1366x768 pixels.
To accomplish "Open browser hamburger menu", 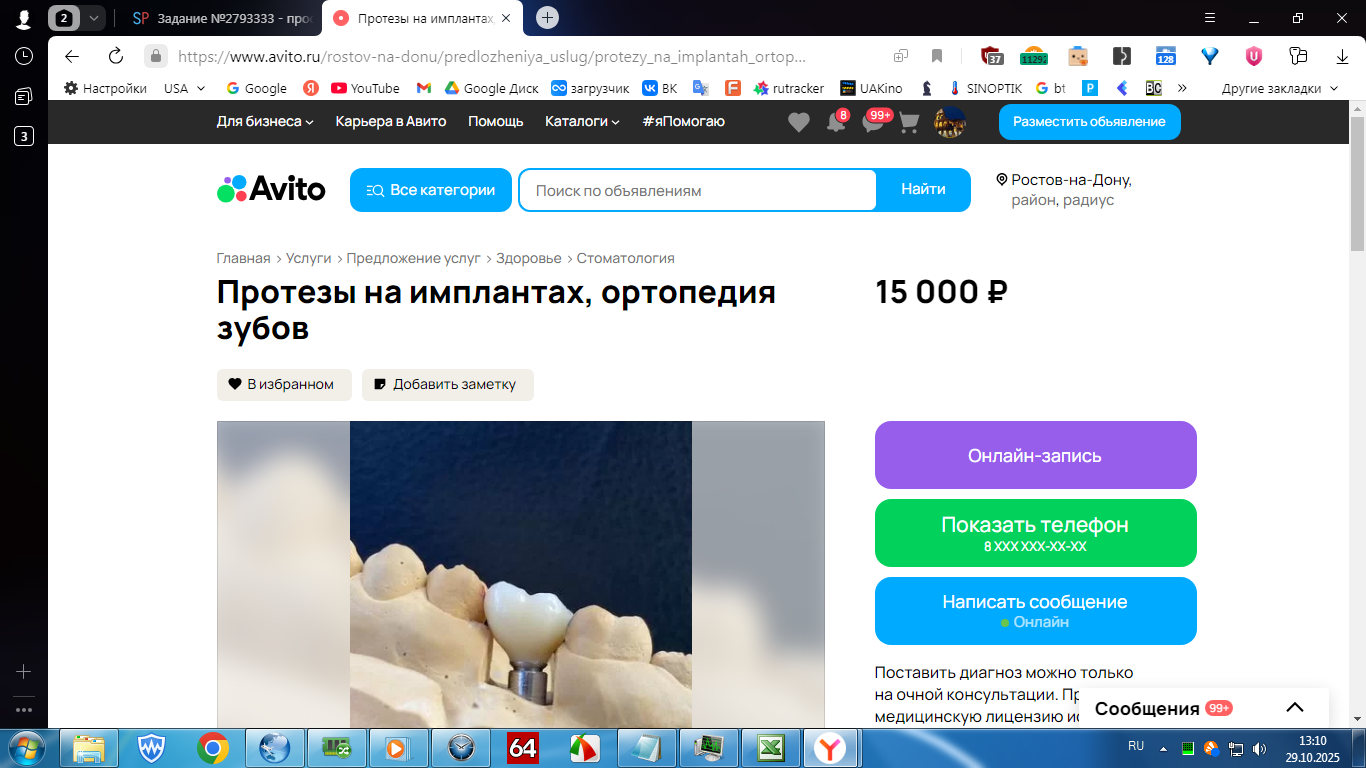I will [1210, 18].
